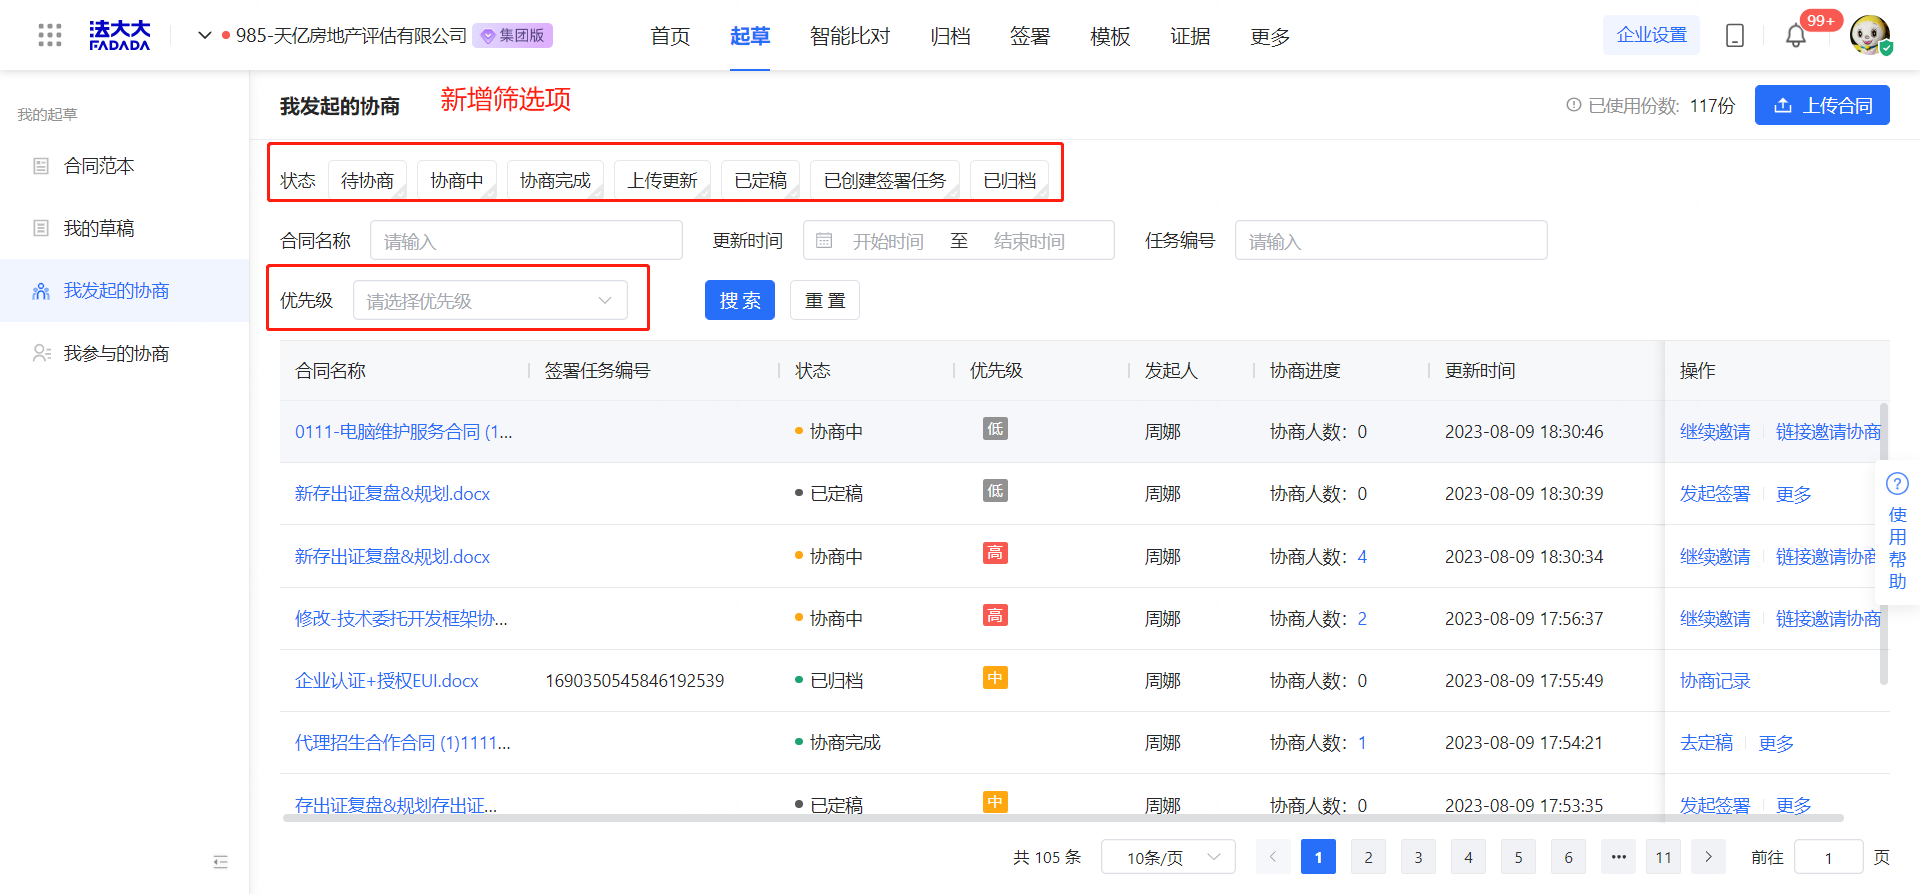1920x894 pixels.
Task: Click the 开始时间 date field
Action: pos(888,241)
